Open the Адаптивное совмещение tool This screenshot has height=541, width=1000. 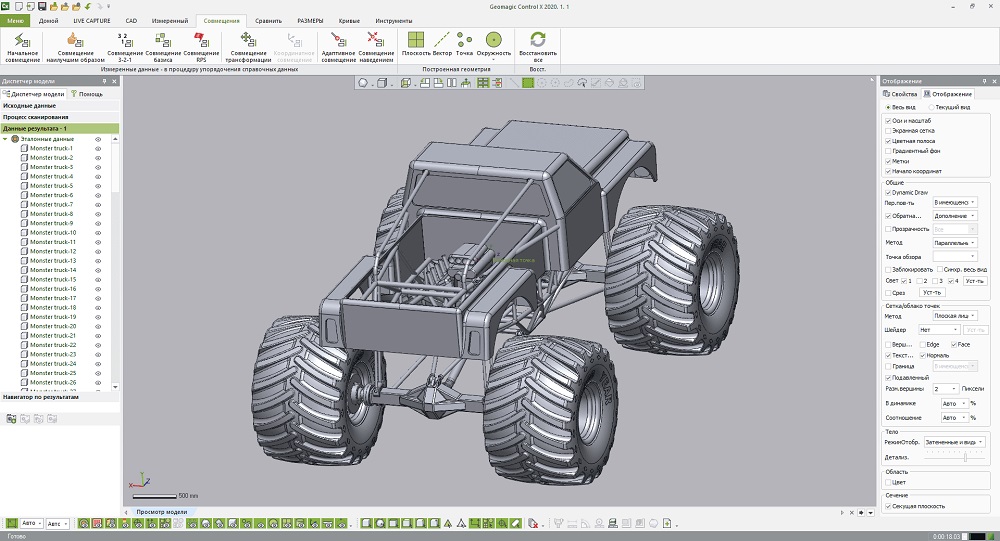338,45
